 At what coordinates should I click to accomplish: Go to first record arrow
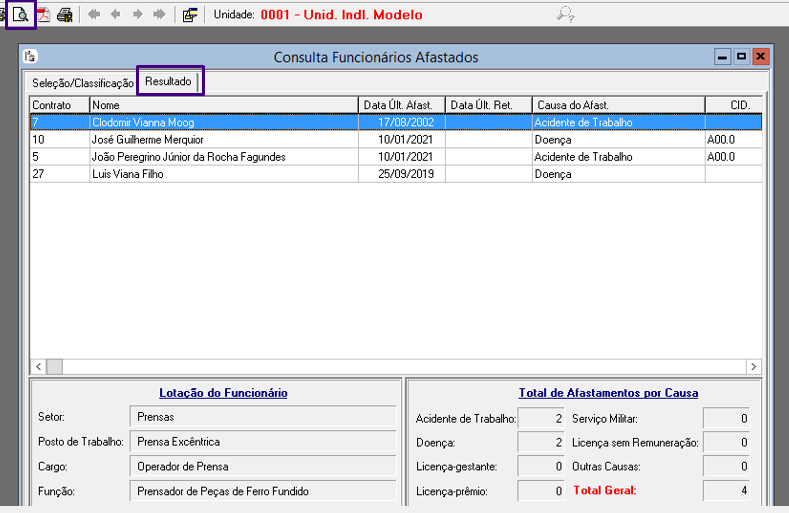pos(94,15)
